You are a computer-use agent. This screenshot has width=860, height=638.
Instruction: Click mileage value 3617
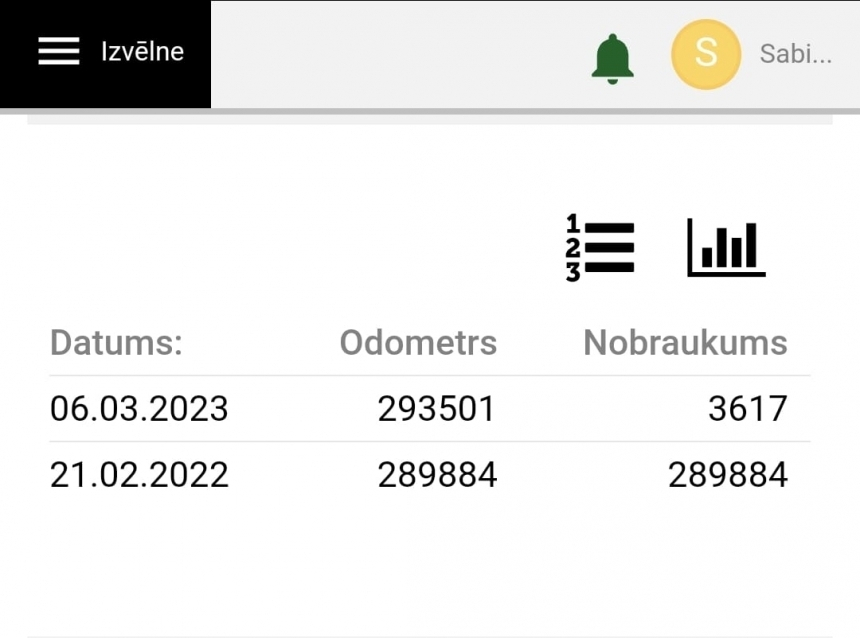click(747, 409)
